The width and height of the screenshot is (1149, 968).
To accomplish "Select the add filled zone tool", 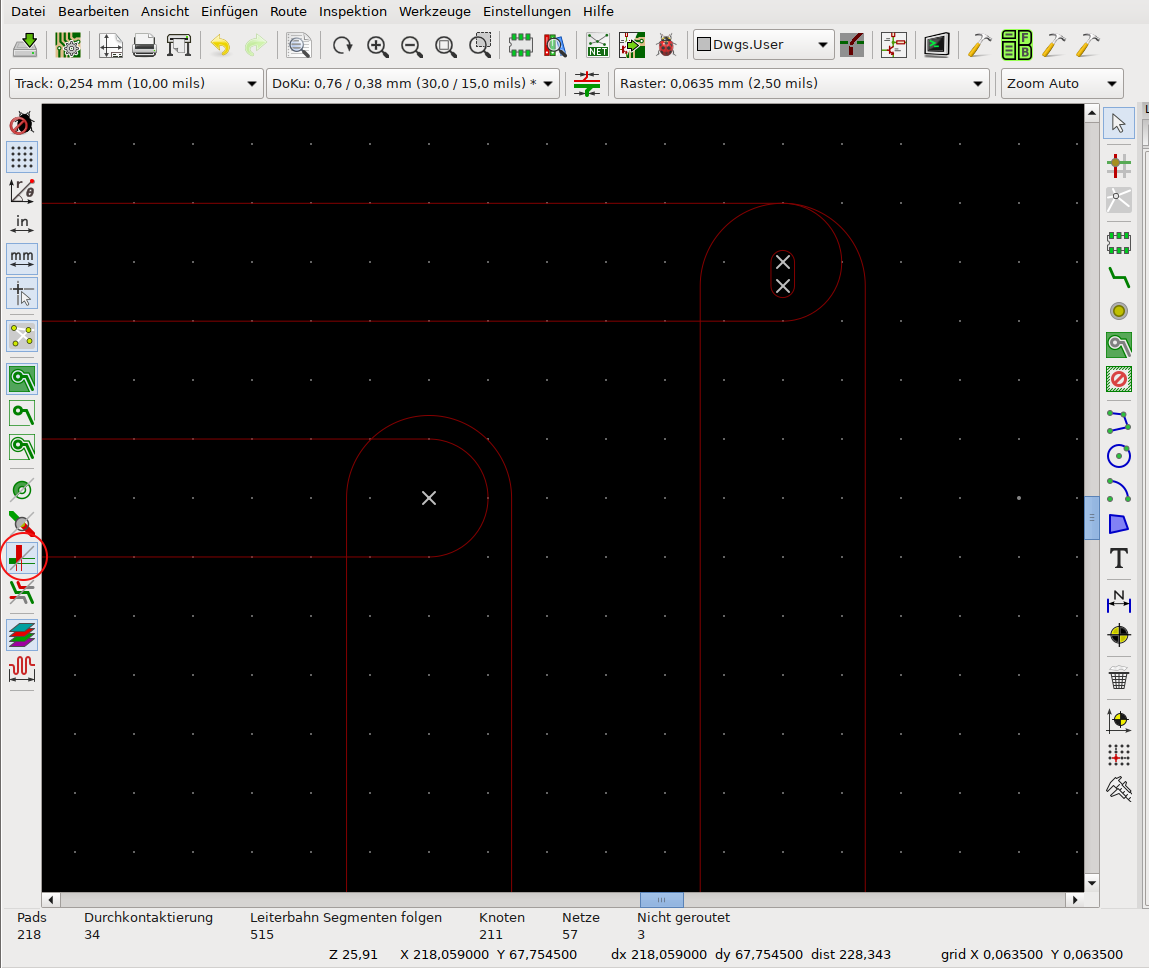I will tap(1119, 345).
